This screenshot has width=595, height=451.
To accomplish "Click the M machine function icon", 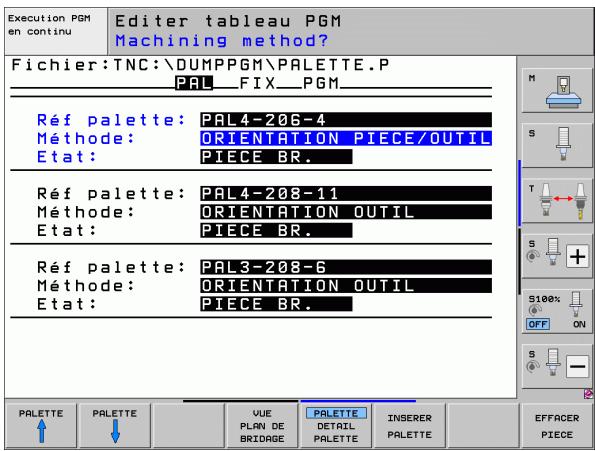I will click(557, 90).
